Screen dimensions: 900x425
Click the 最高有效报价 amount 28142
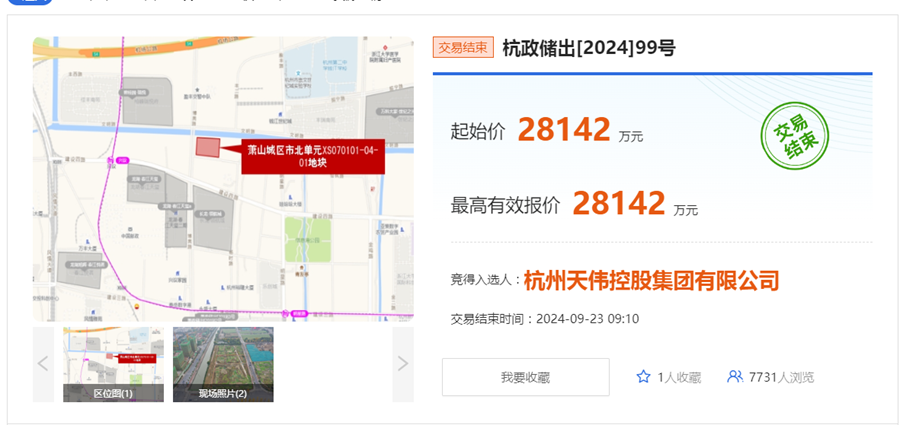[619, 204]
